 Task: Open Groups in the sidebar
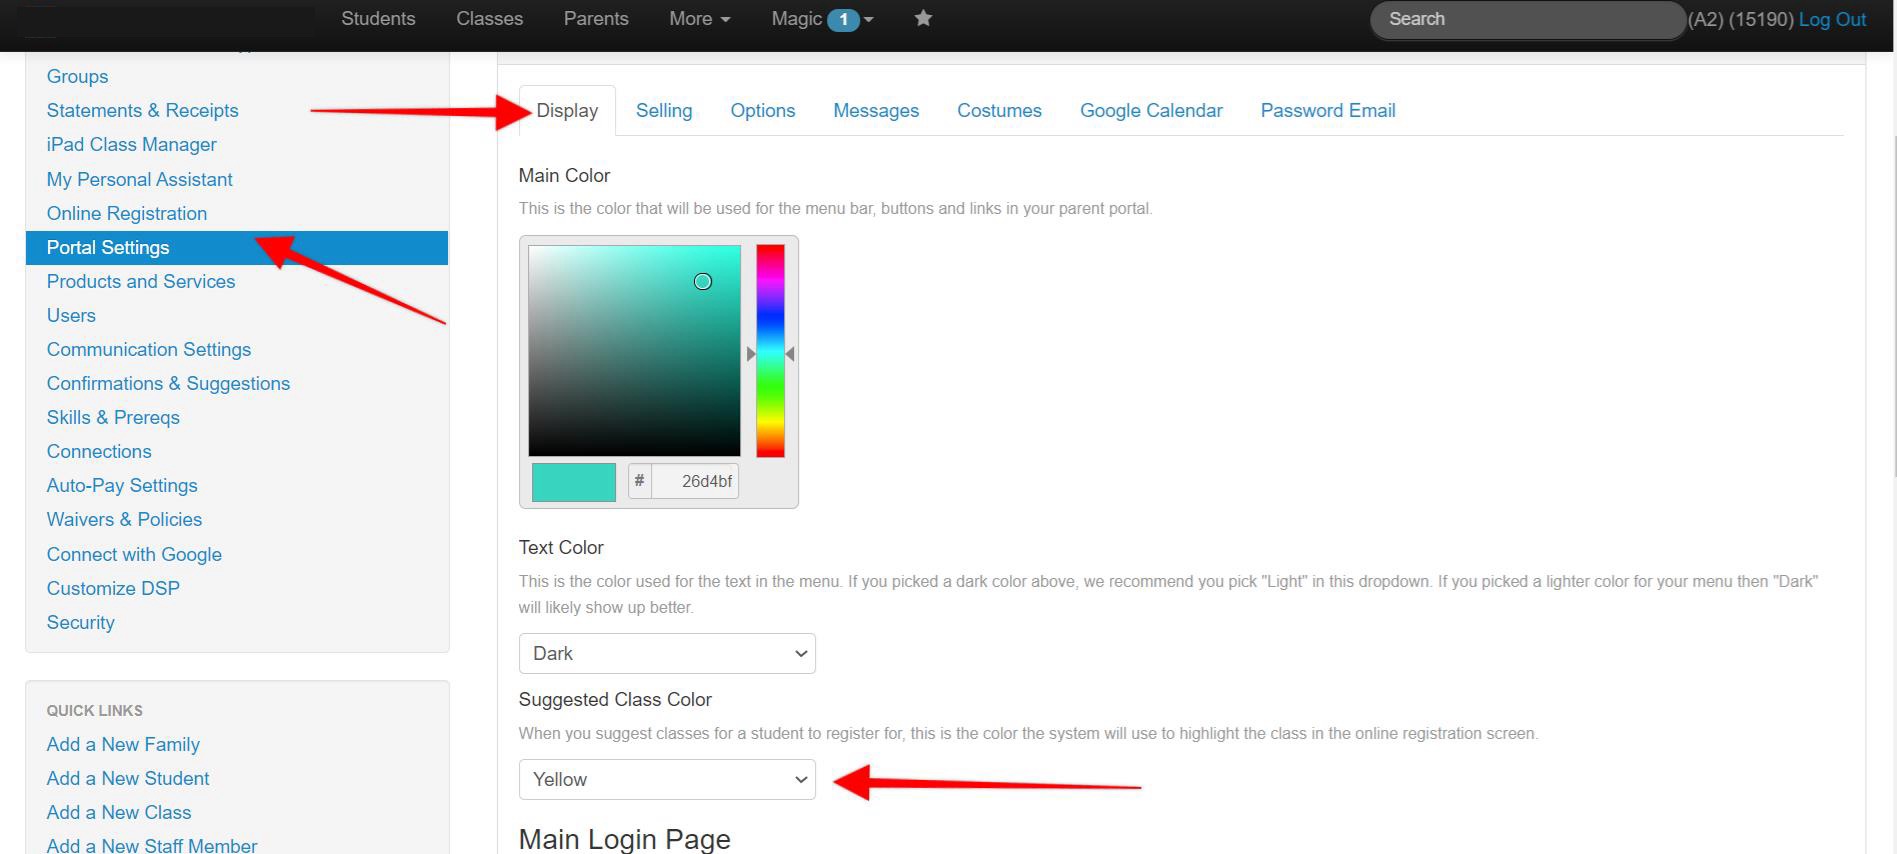(x=77, y=77)
